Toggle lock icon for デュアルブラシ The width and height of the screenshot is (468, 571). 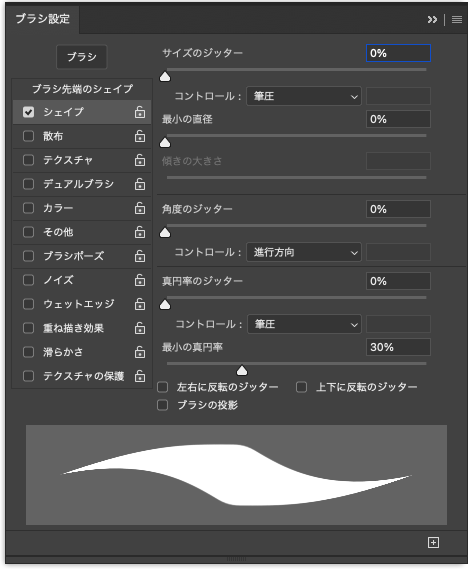point(140,184)
